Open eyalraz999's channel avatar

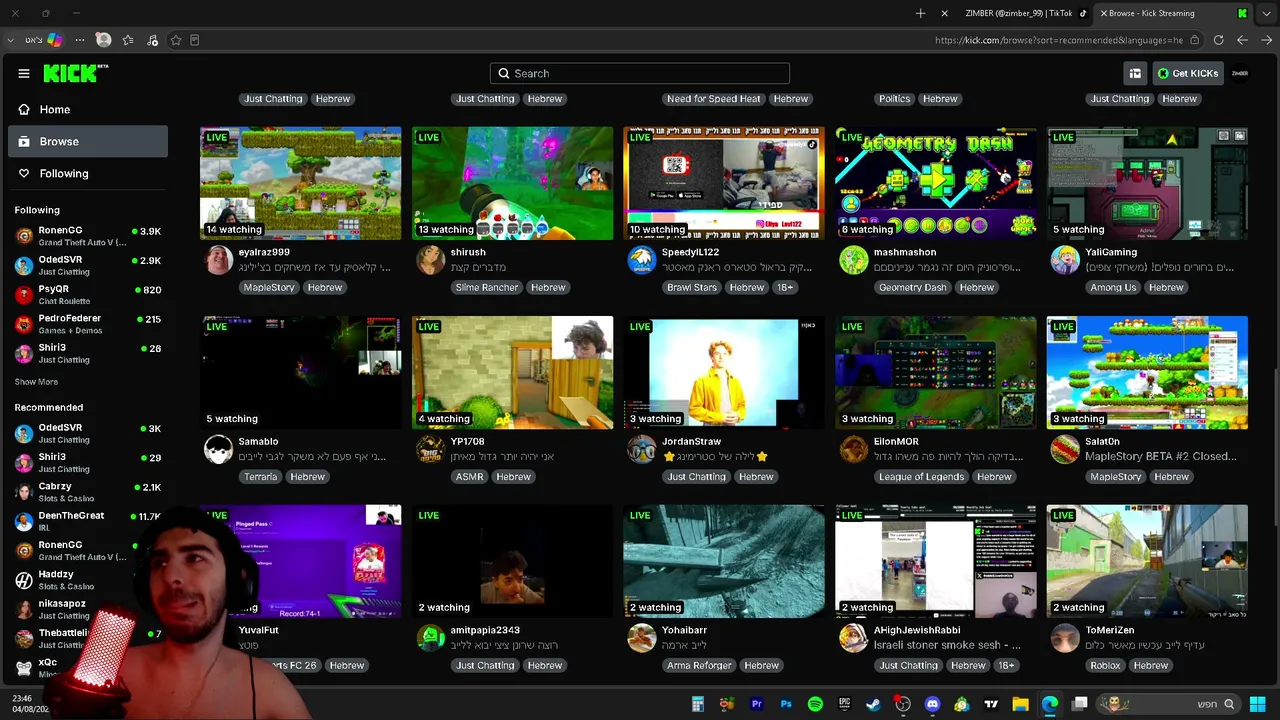tap(218, 260)
